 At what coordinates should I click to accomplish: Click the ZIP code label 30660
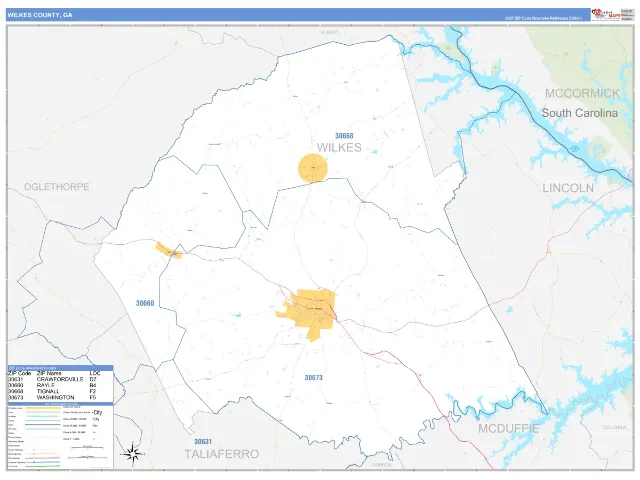click(x=145, y=303)
